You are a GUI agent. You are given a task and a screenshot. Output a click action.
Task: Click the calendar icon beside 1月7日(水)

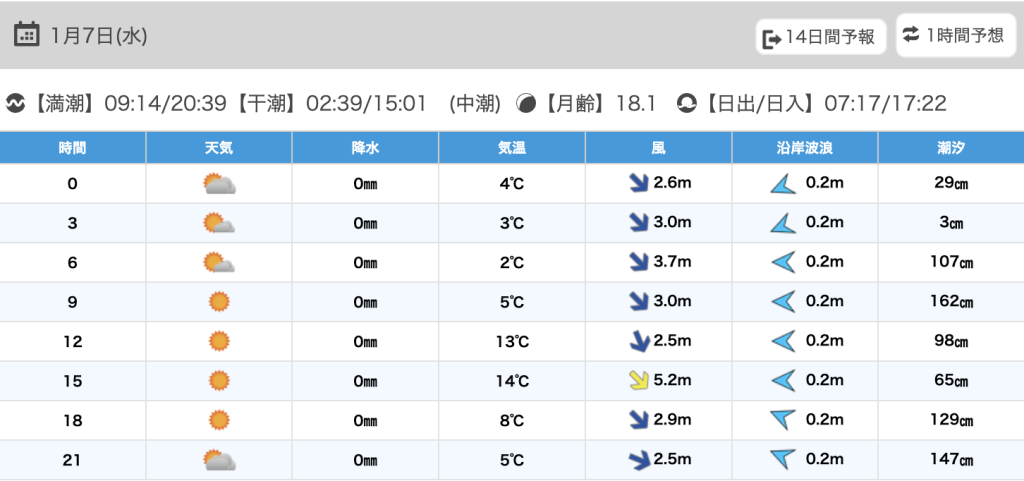point(27,35)
